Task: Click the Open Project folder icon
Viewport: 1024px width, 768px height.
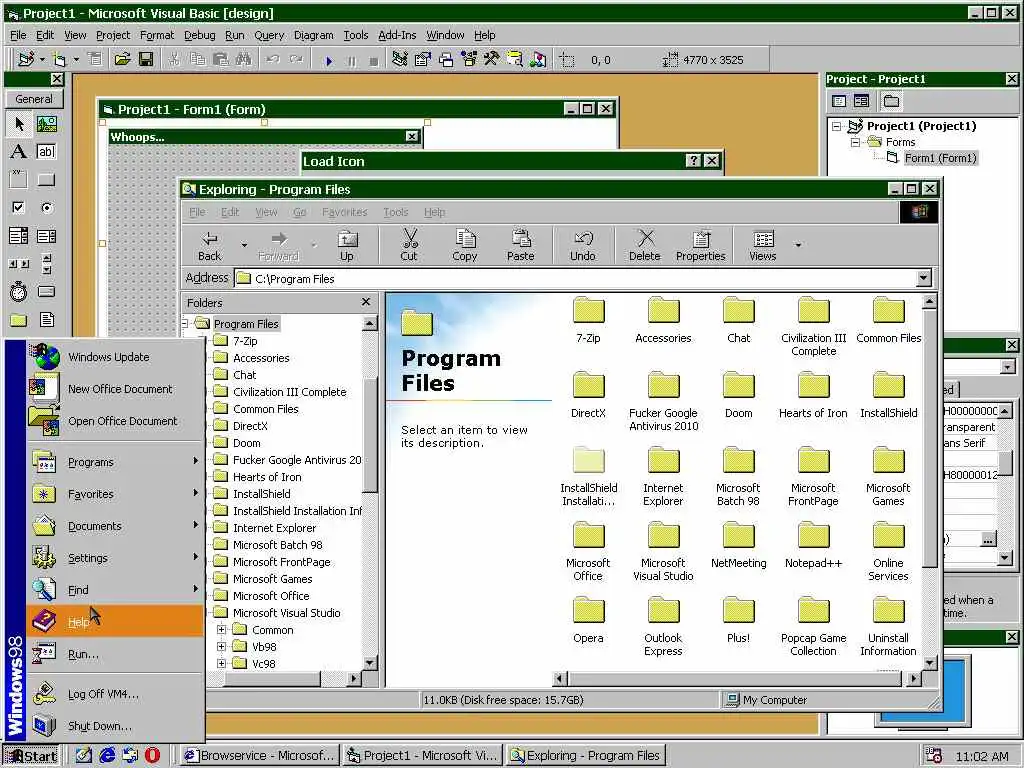Action: coord(122,59)
